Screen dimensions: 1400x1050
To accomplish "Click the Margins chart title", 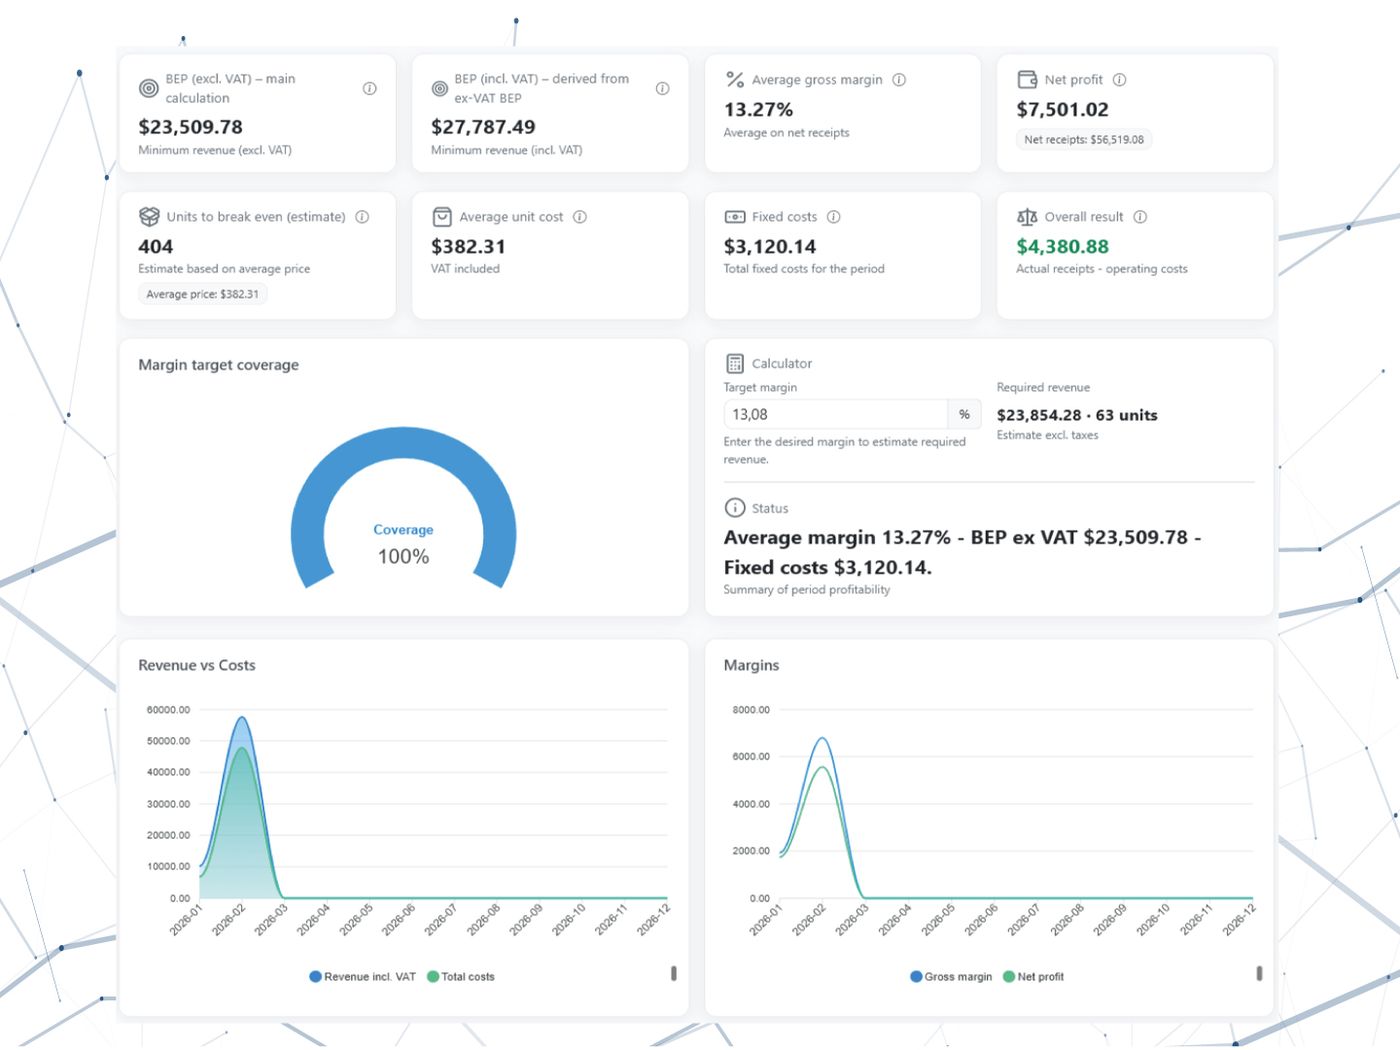I will click(x=751, y=665).
